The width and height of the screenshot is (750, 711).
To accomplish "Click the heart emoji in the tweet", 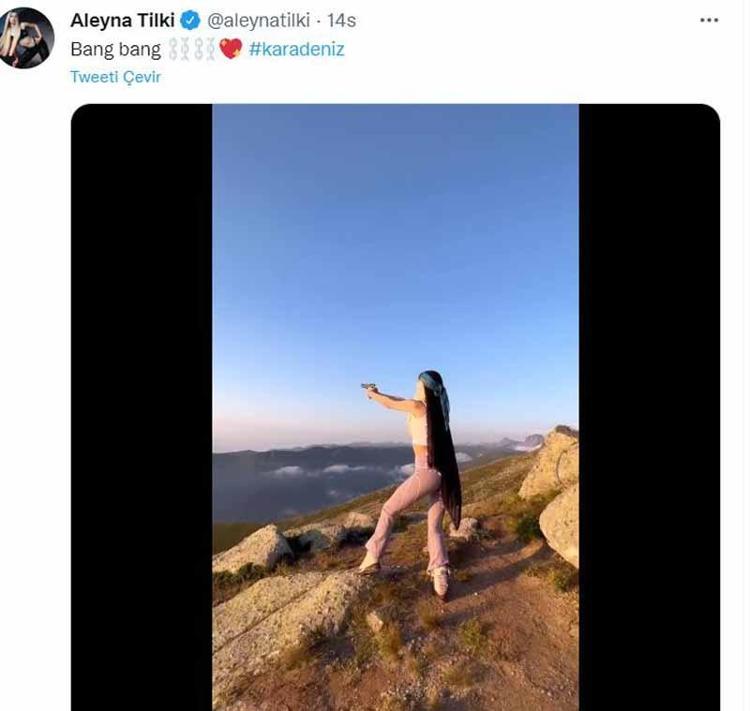I will click(x=231, y=48).
